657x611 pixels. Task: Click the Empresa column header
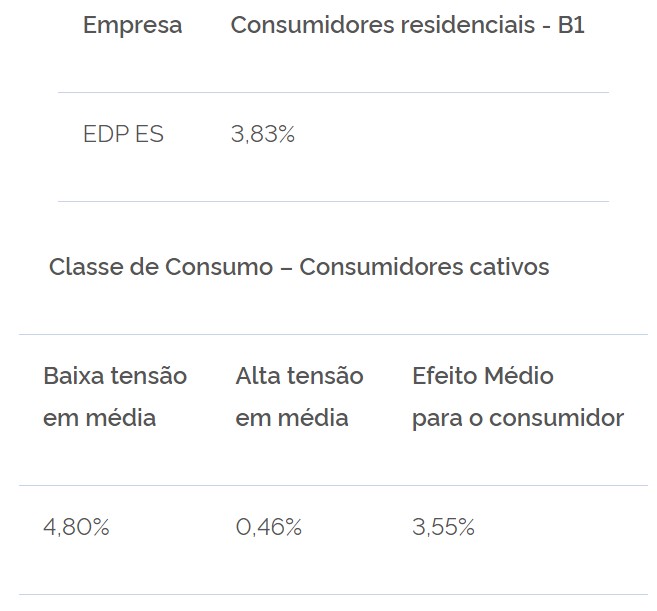(x=132, y=26)
